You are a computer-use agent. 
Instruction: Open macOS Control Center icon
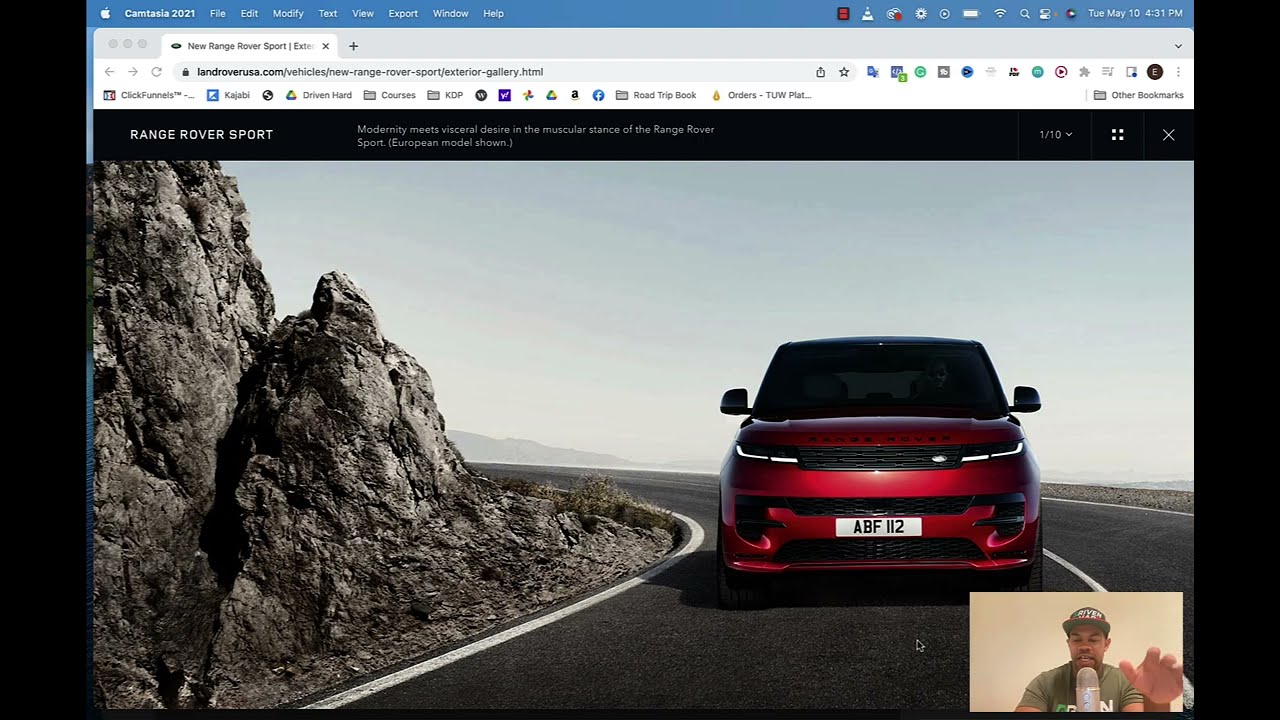(1046, 13)
